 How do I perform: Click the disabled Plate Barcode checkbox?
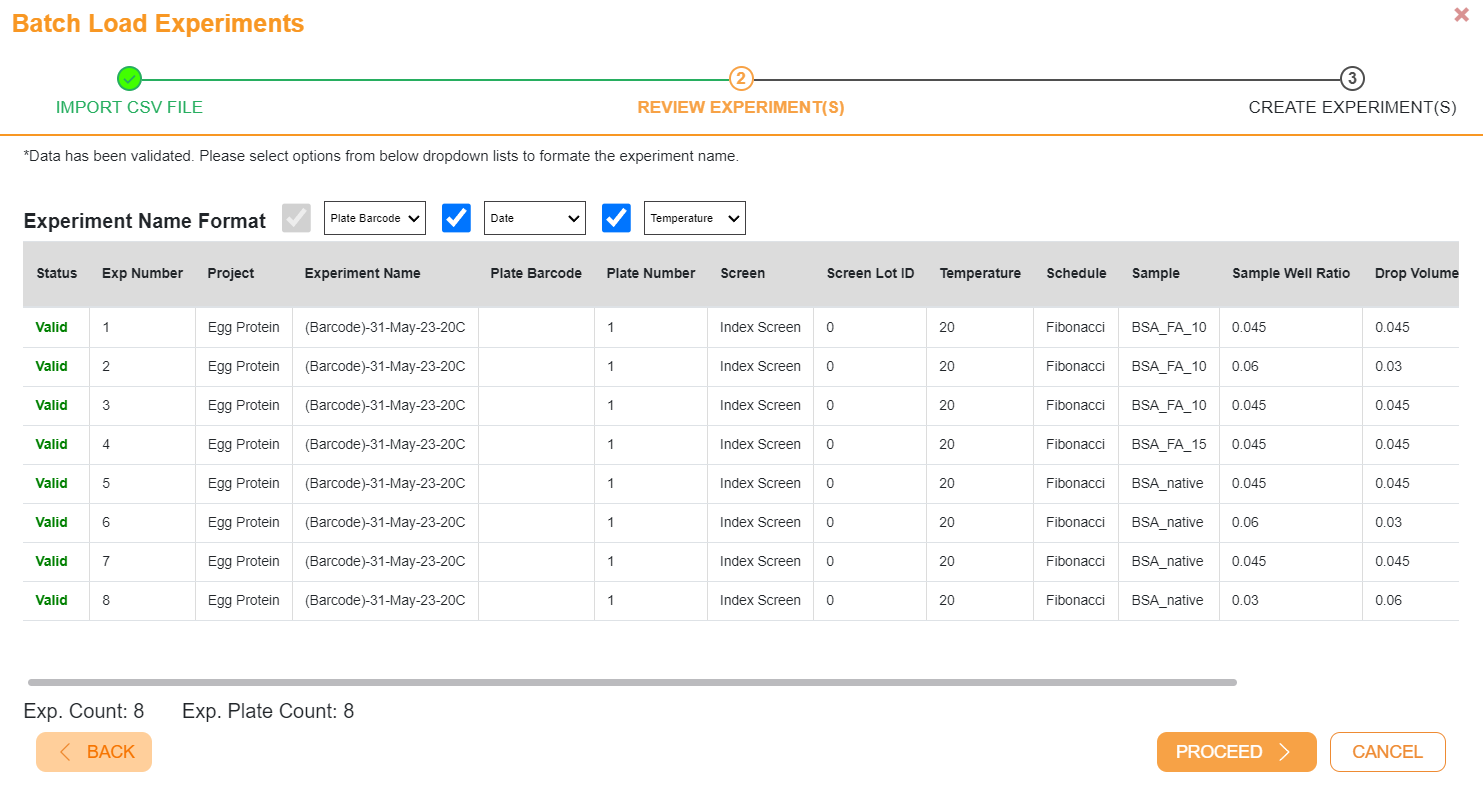click(x=296, y=217)
